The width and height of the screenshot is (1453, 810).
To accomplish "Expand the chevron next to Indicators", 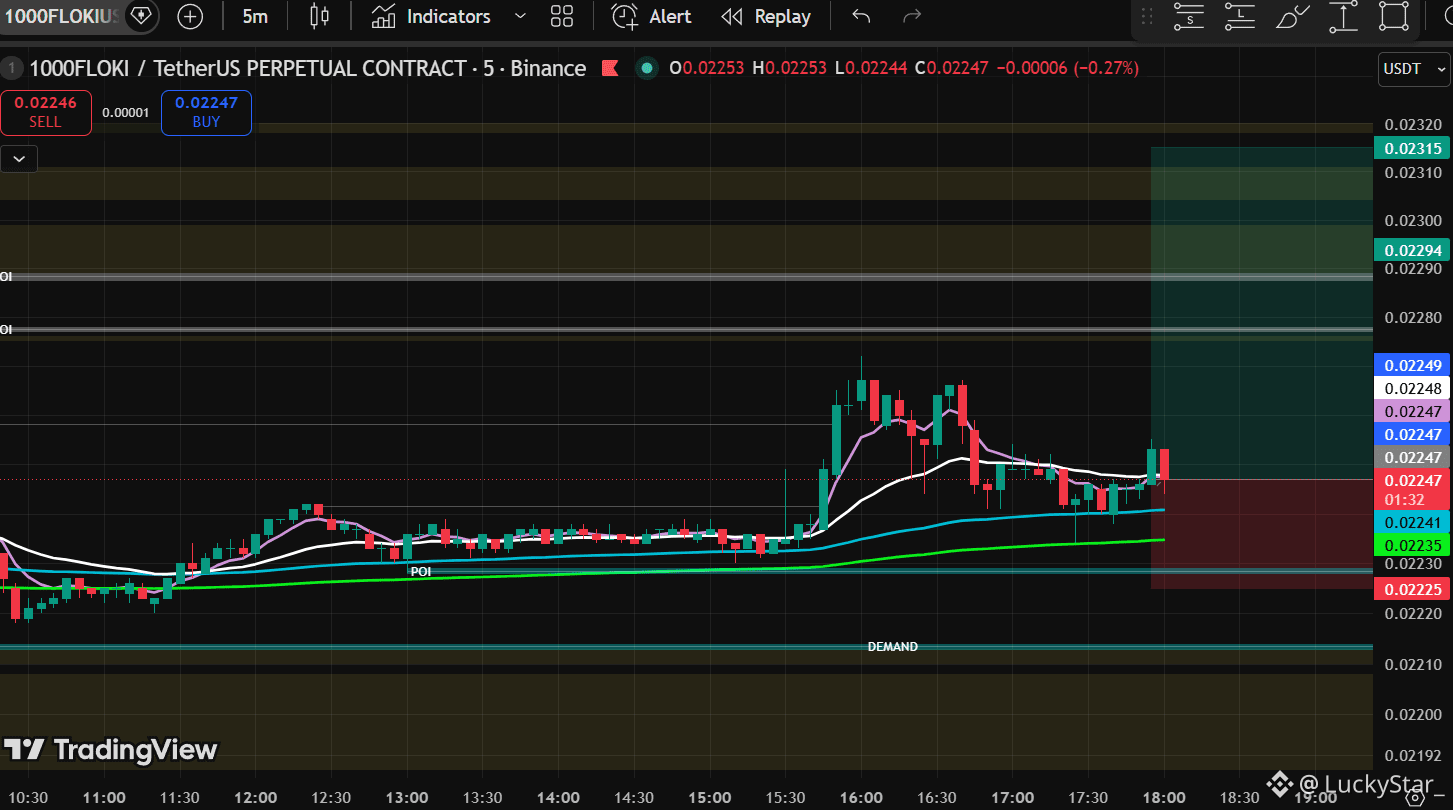I will pyautogui.click(x=519, y=16).
